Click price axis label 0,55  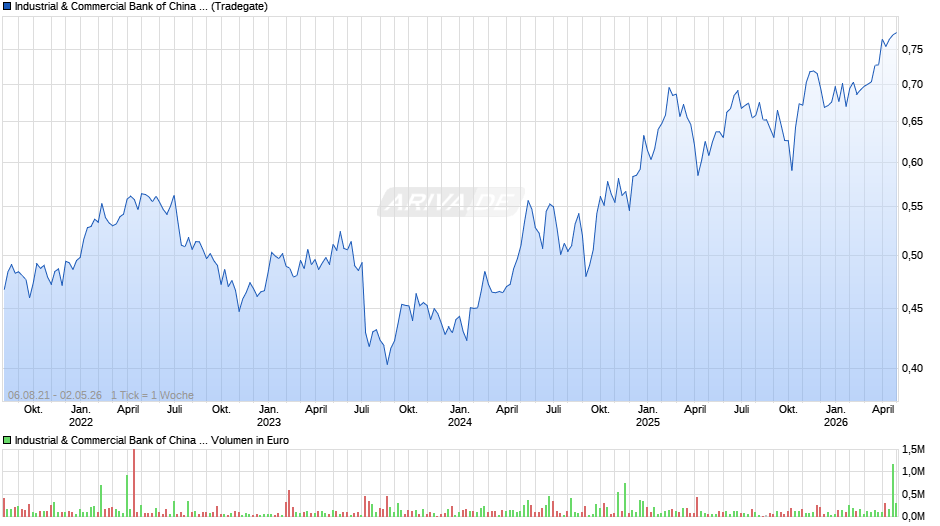point(912,206)
